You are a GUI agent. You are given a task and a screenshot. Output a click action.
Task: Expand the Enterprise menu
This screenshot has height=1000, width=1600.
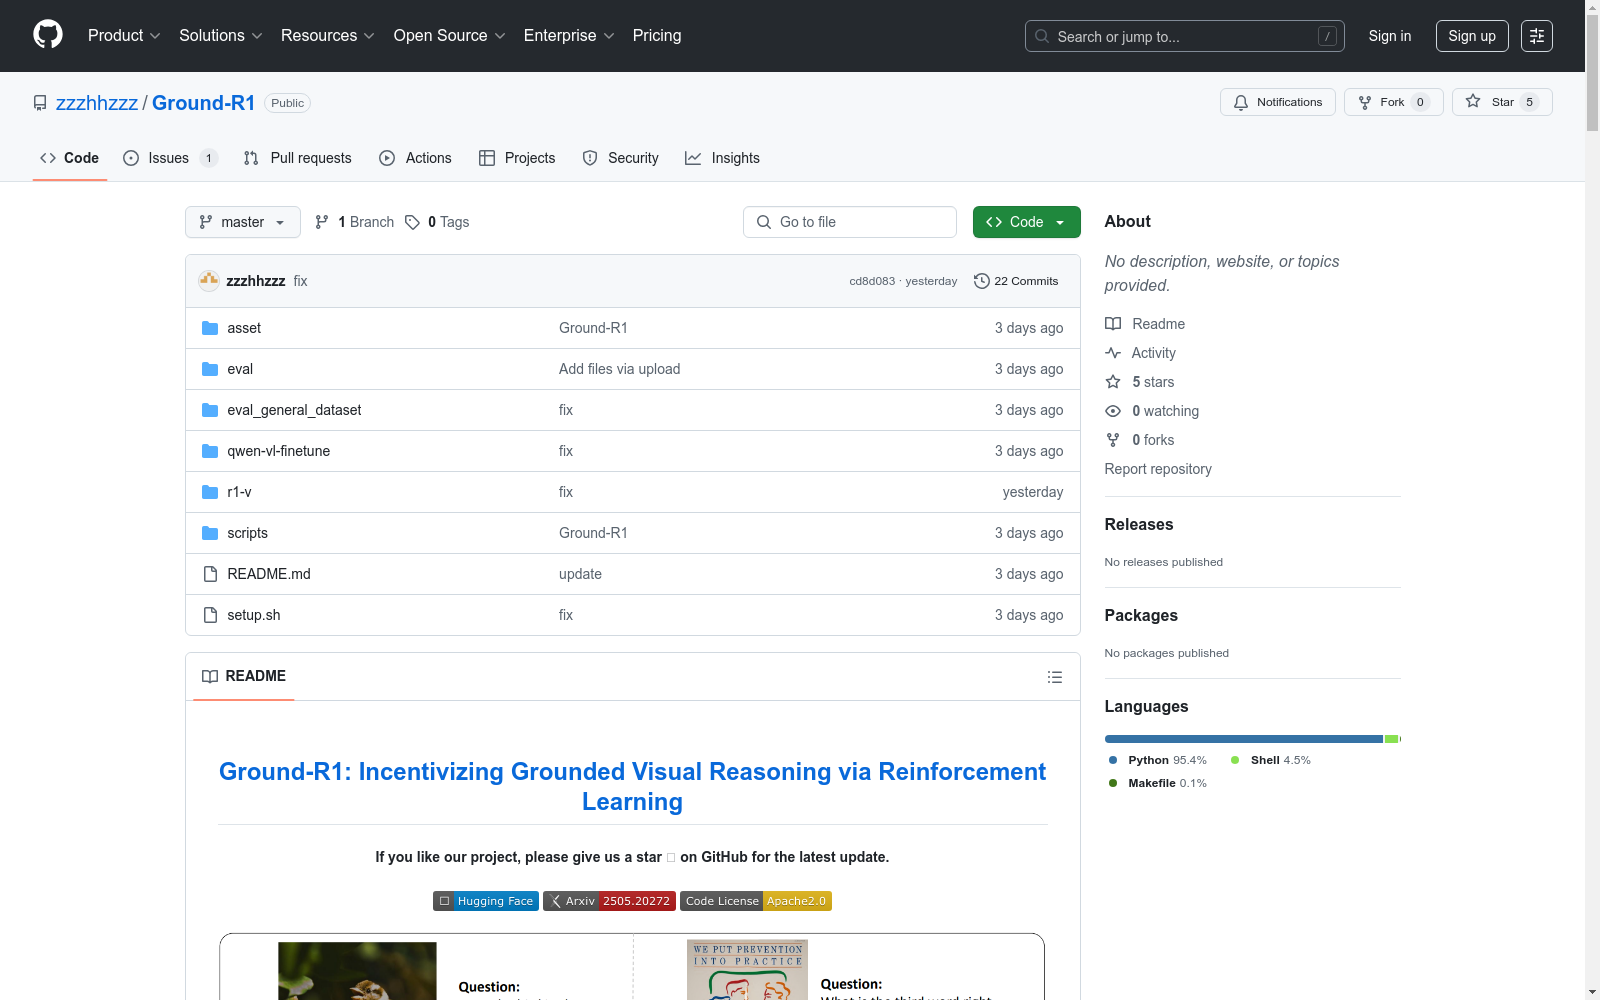coord(569,36)
